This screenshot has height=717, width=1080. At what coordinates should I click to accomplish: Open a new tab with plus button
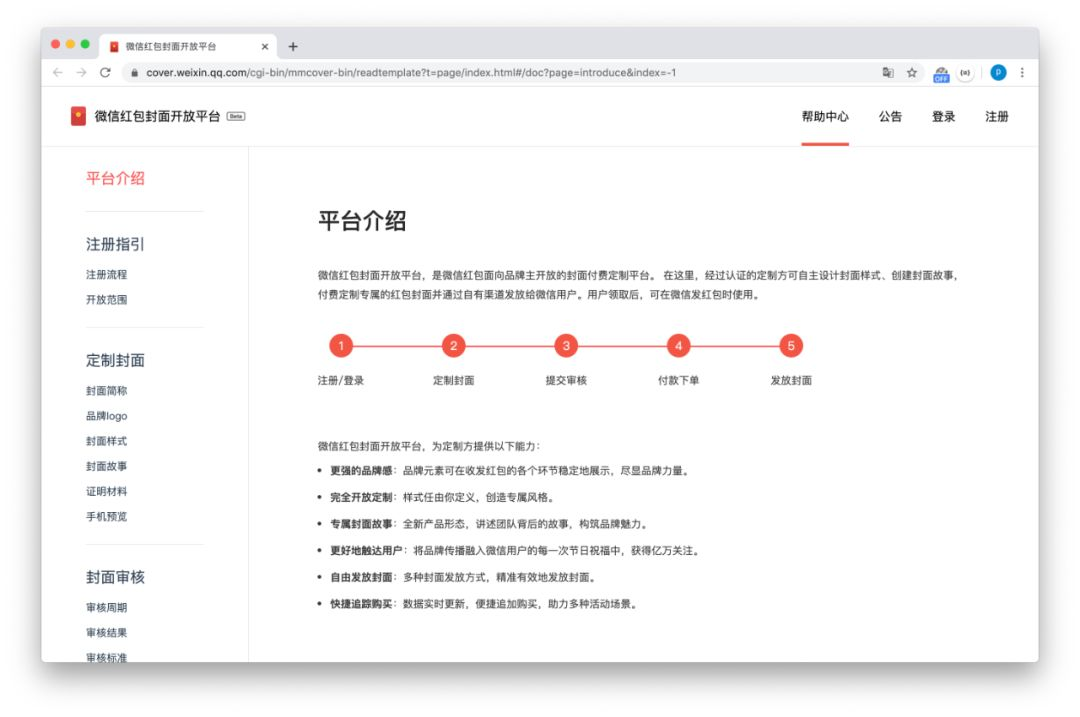pos(293,46)
